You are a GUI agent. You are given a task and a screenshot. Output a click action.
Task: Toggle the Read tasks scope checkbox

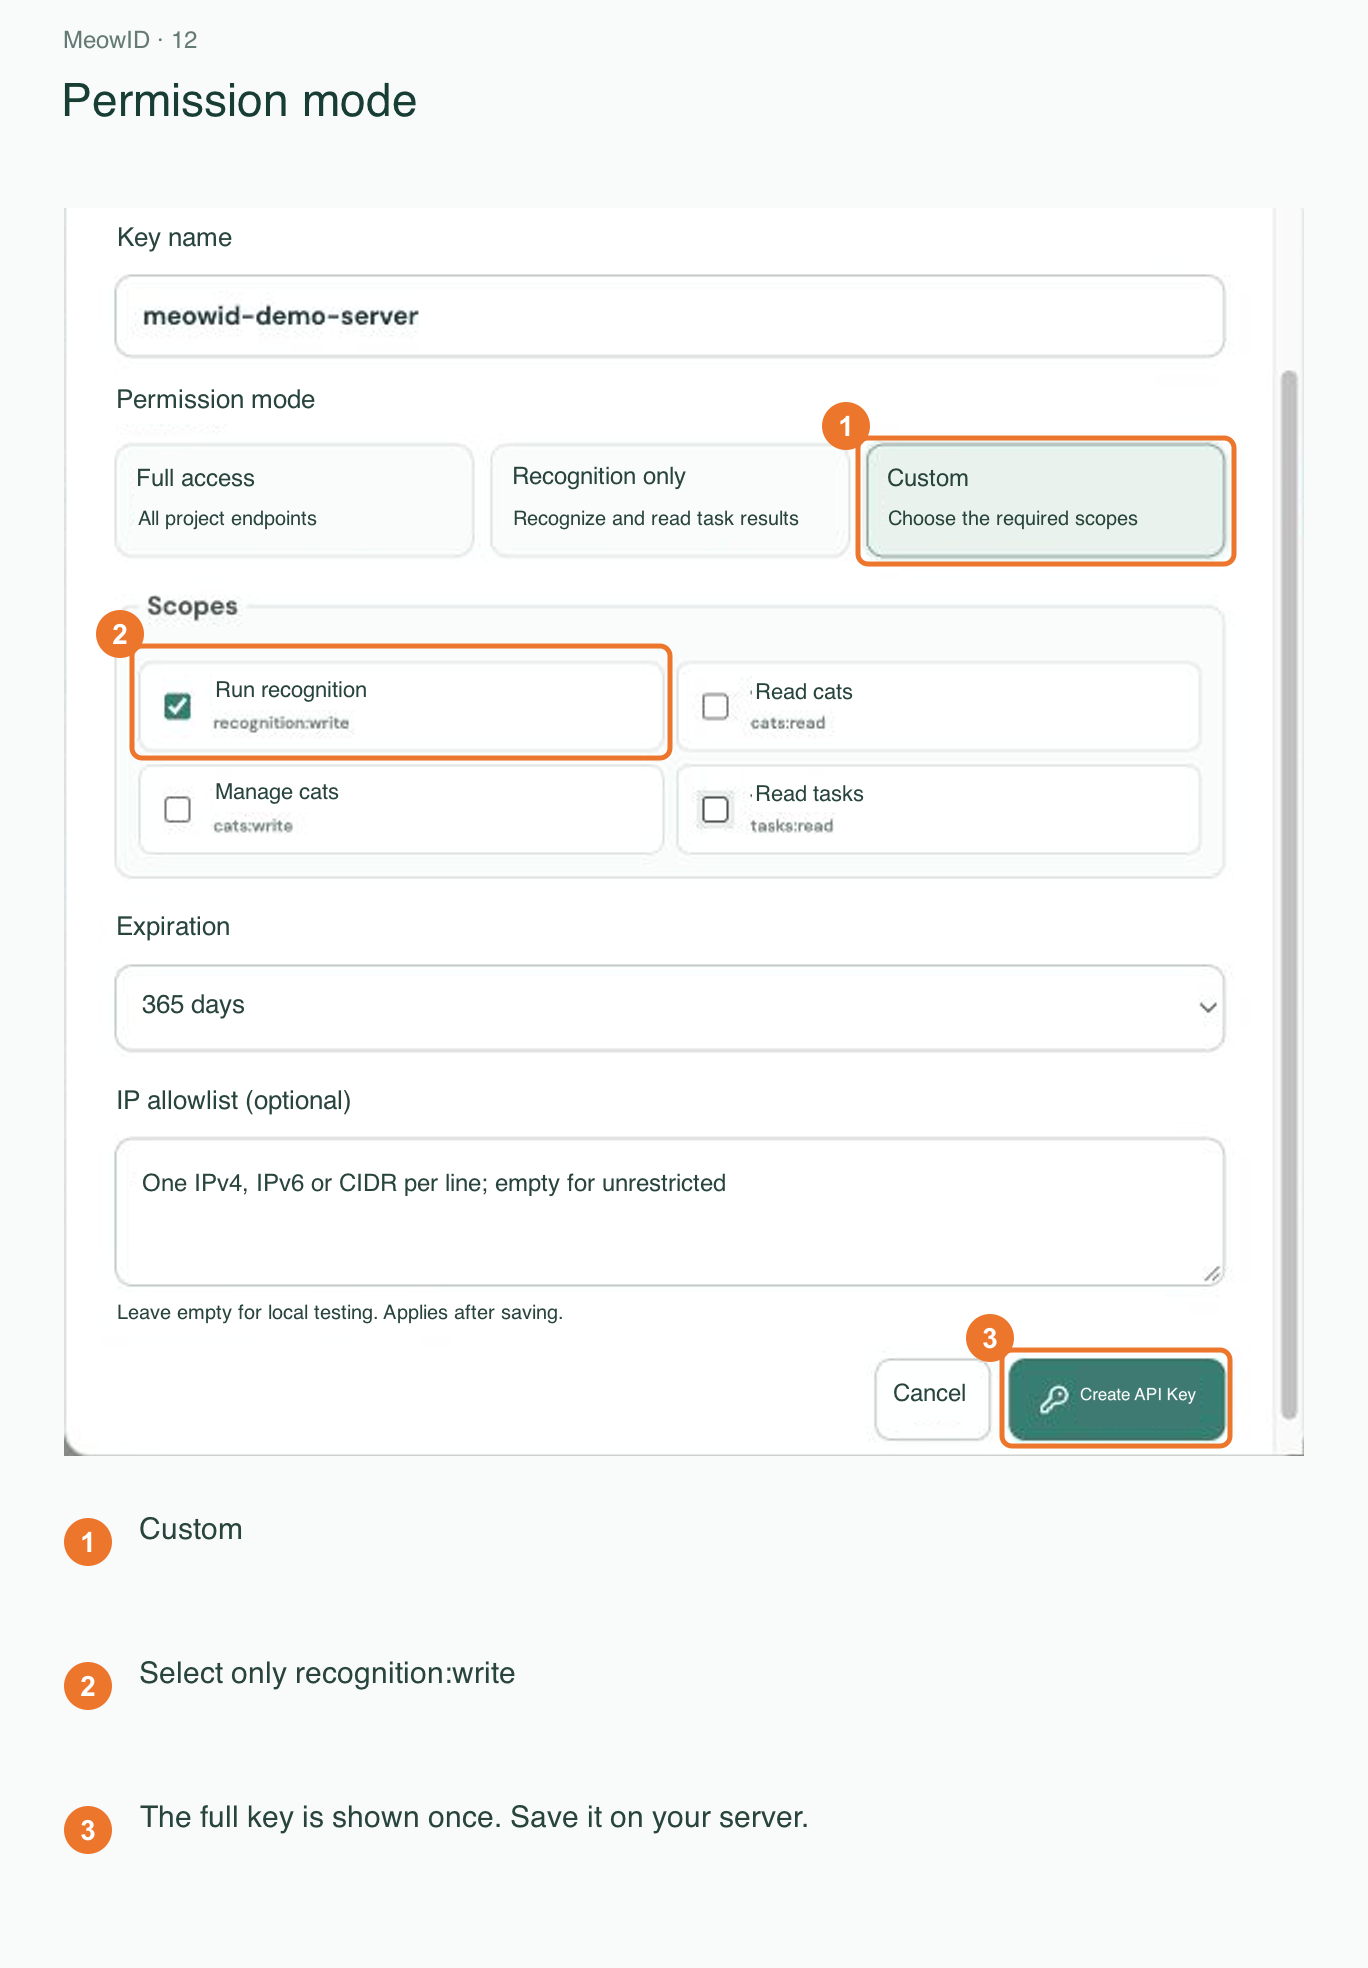[x=715, y=808]
